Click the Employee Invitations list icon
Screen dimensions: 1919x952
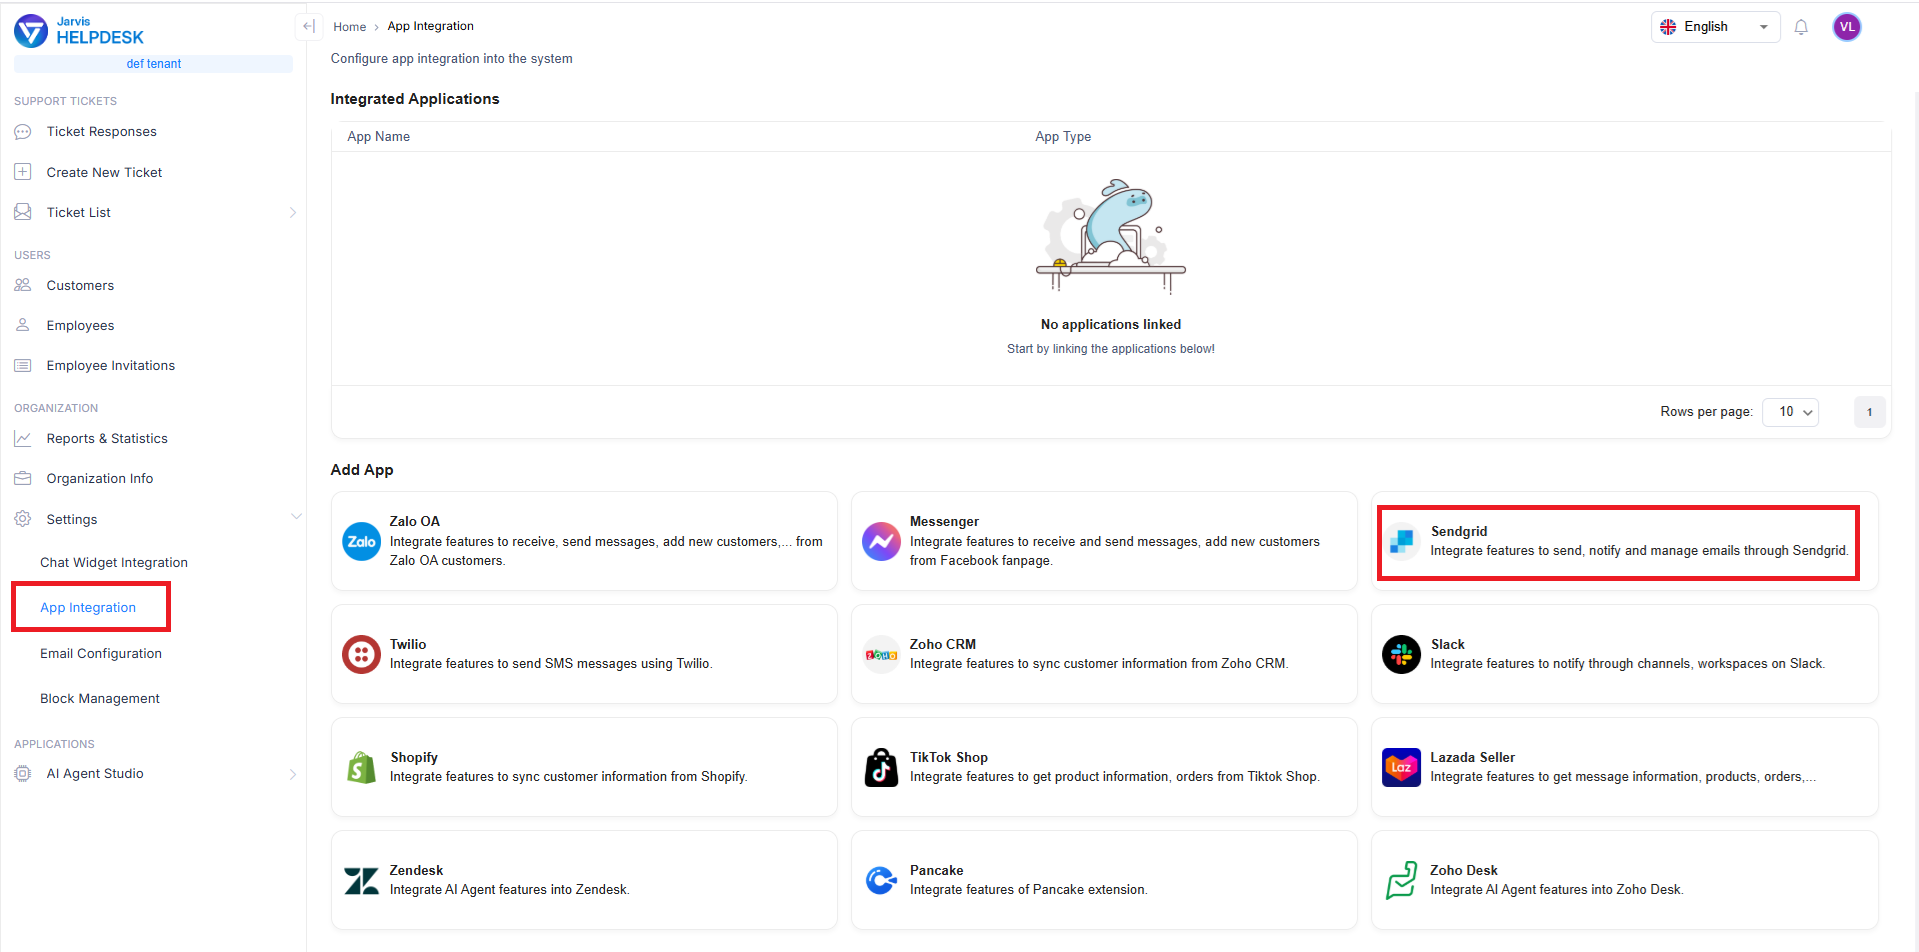(x=23, y=365)
